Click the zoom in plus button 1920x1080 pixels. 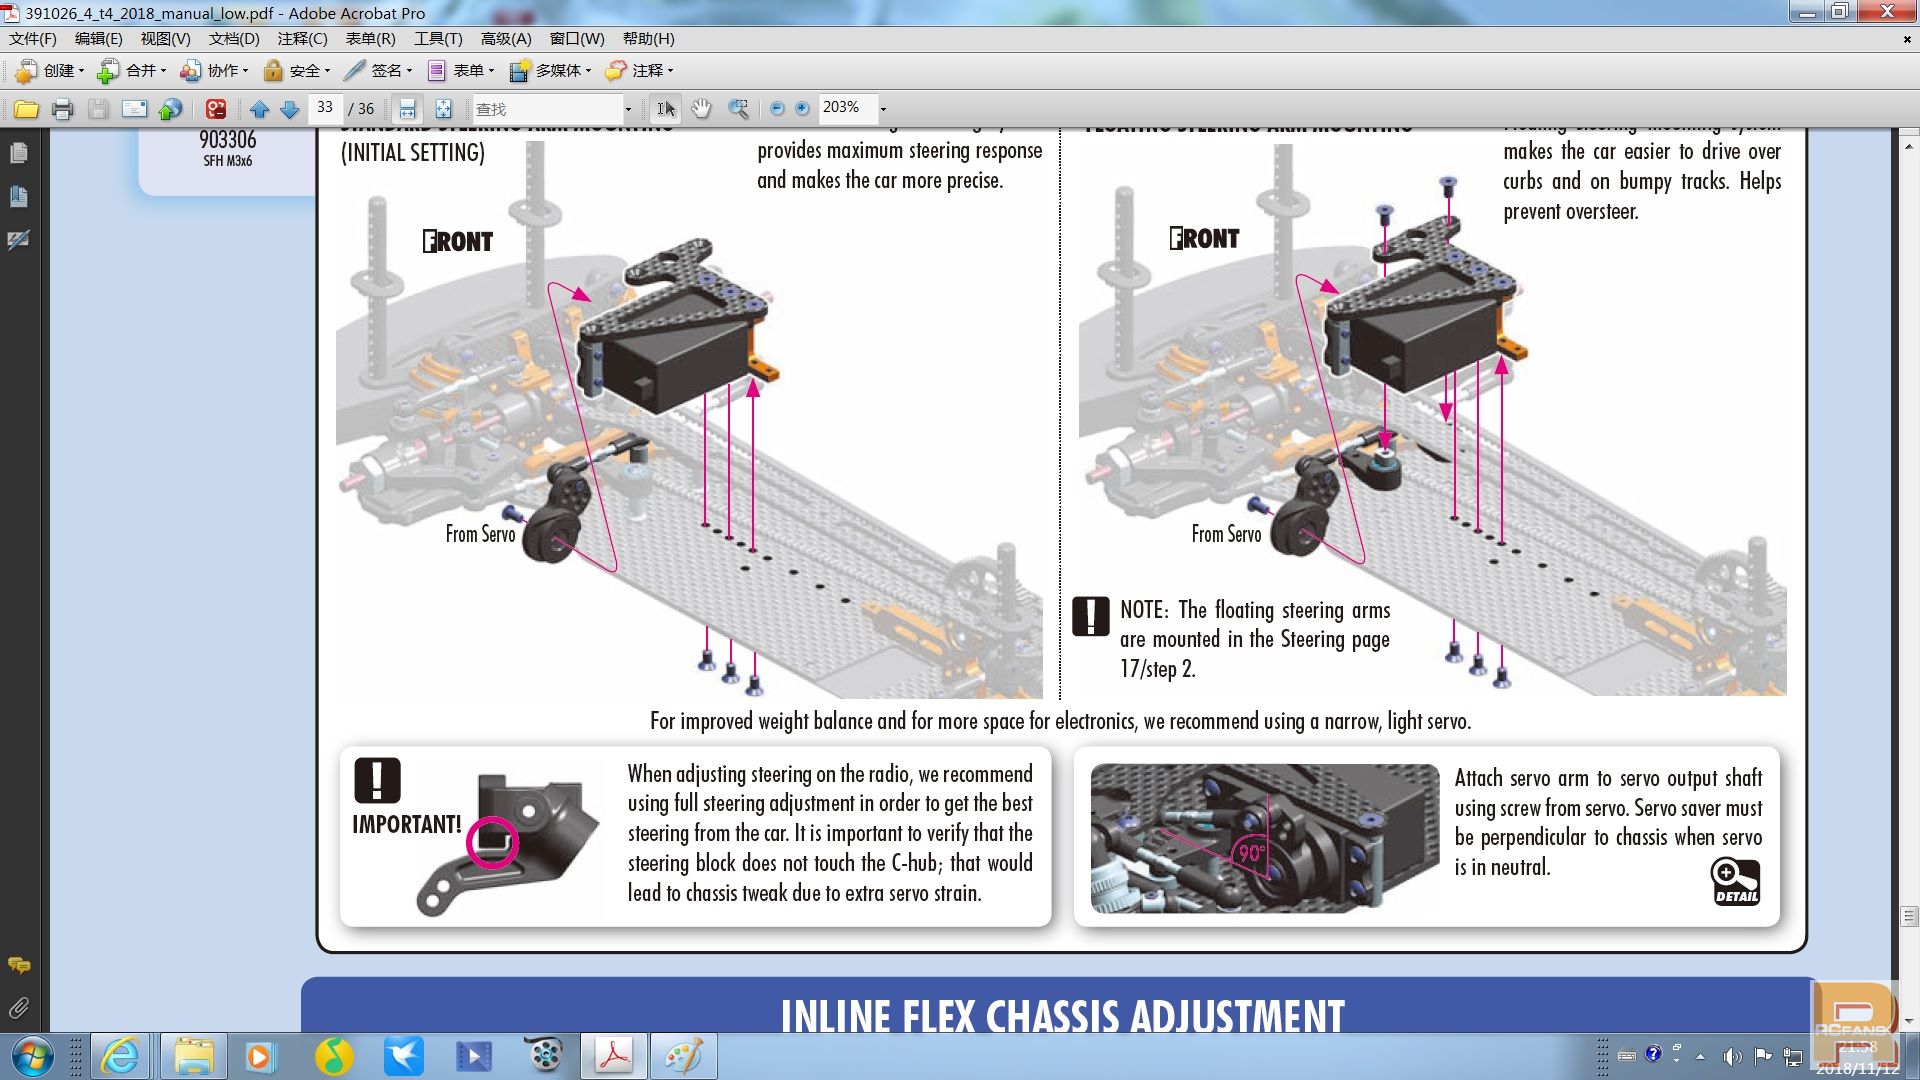802,109
